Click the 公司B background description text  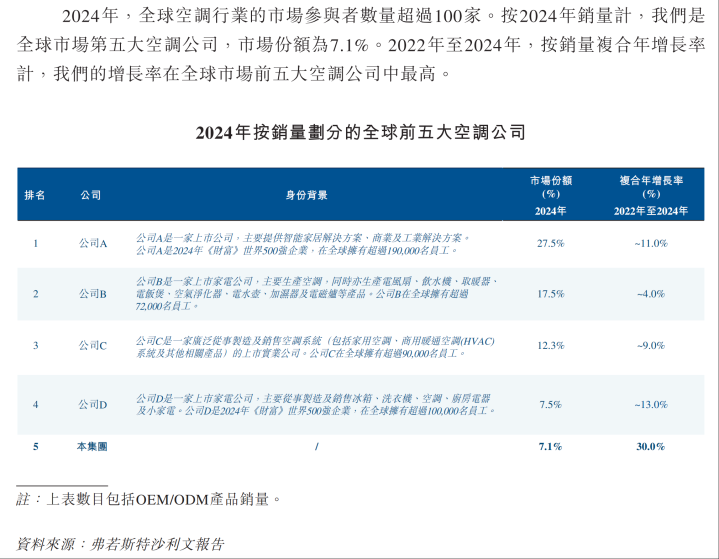[317, 293]
